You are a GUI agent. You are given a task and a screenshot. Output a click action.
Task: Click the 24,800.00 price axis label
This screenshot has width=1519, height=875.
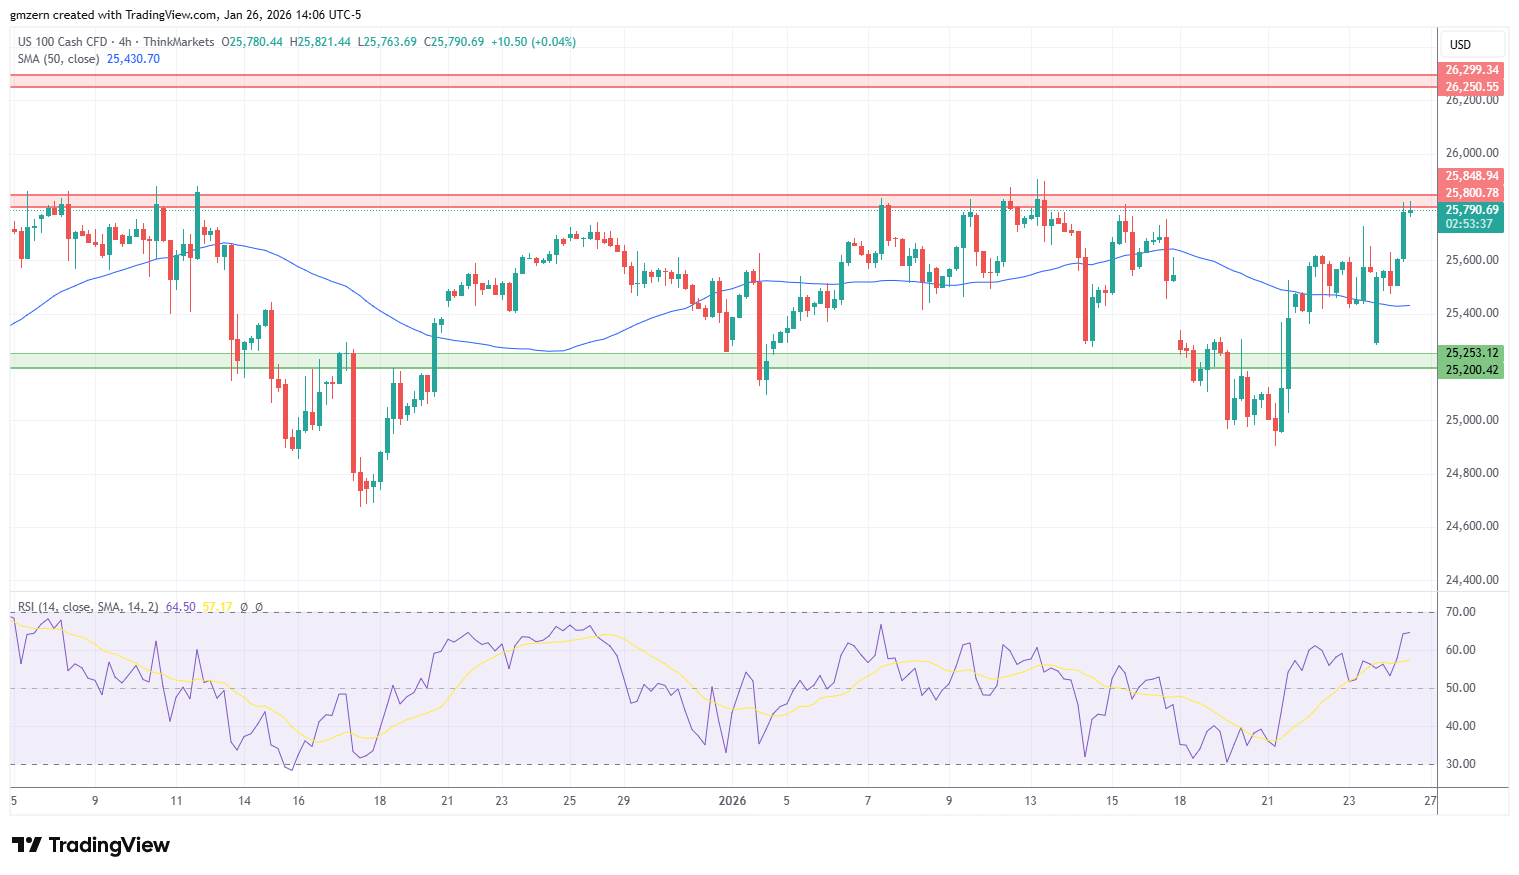pyautogui.click(x=1472, y=473)
